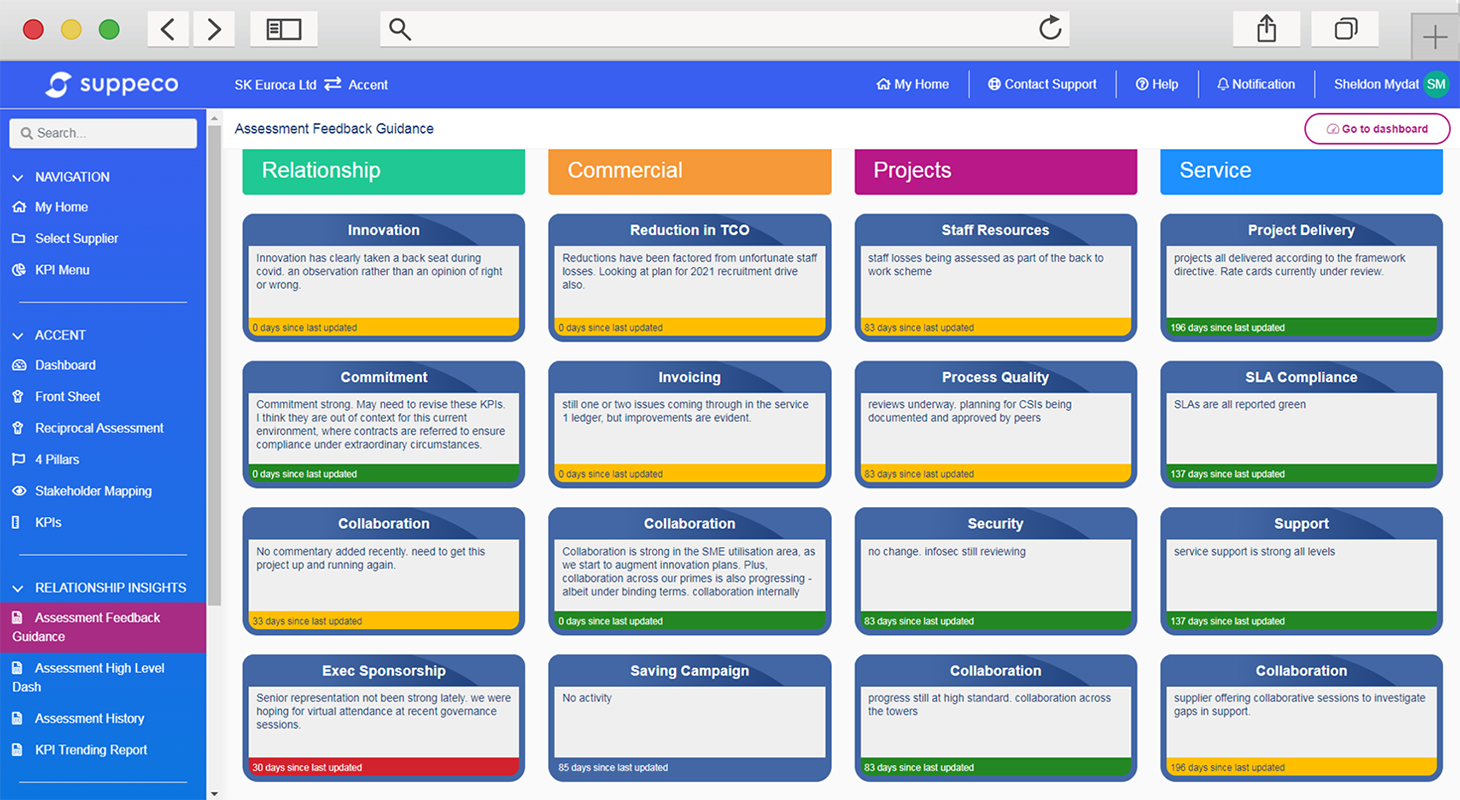Click the Dashboard palette icon

coord(18,365)
